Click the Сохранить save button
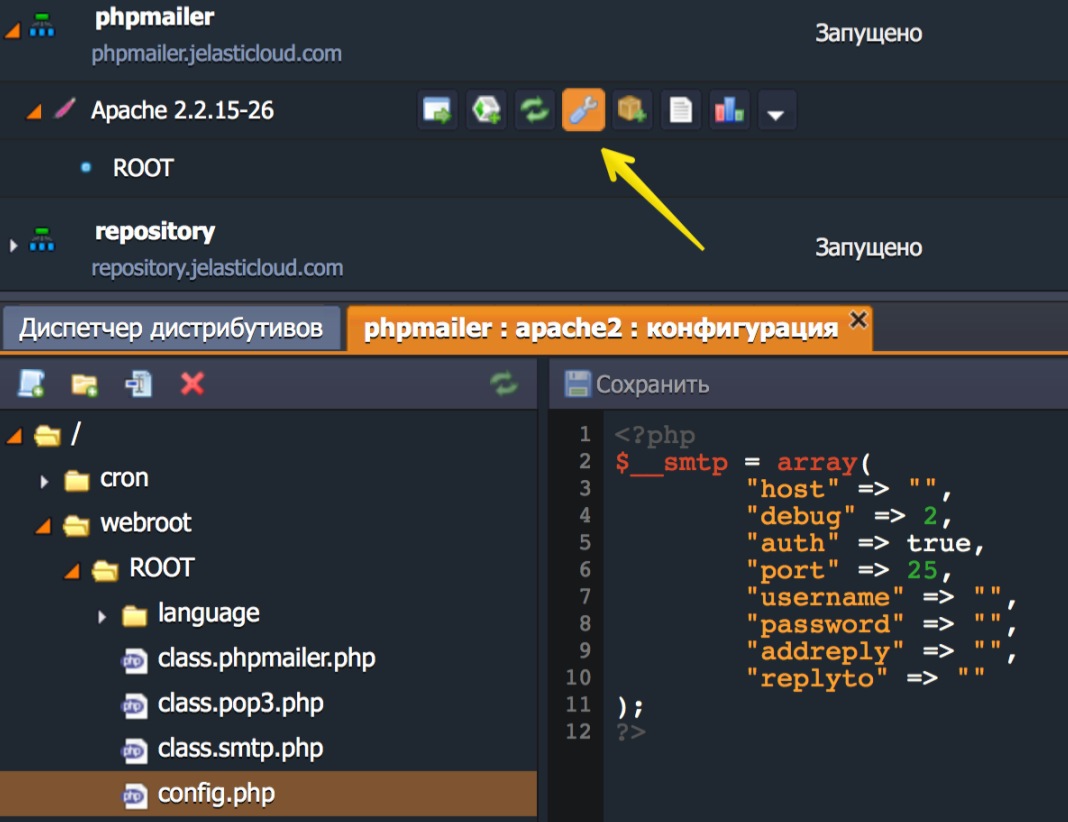 (x=638, y=384)
